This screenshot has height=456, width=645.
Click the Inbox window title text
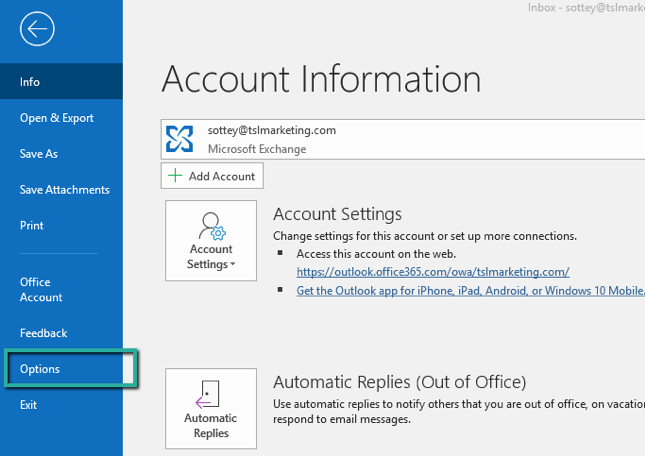(x=586, y=7)
